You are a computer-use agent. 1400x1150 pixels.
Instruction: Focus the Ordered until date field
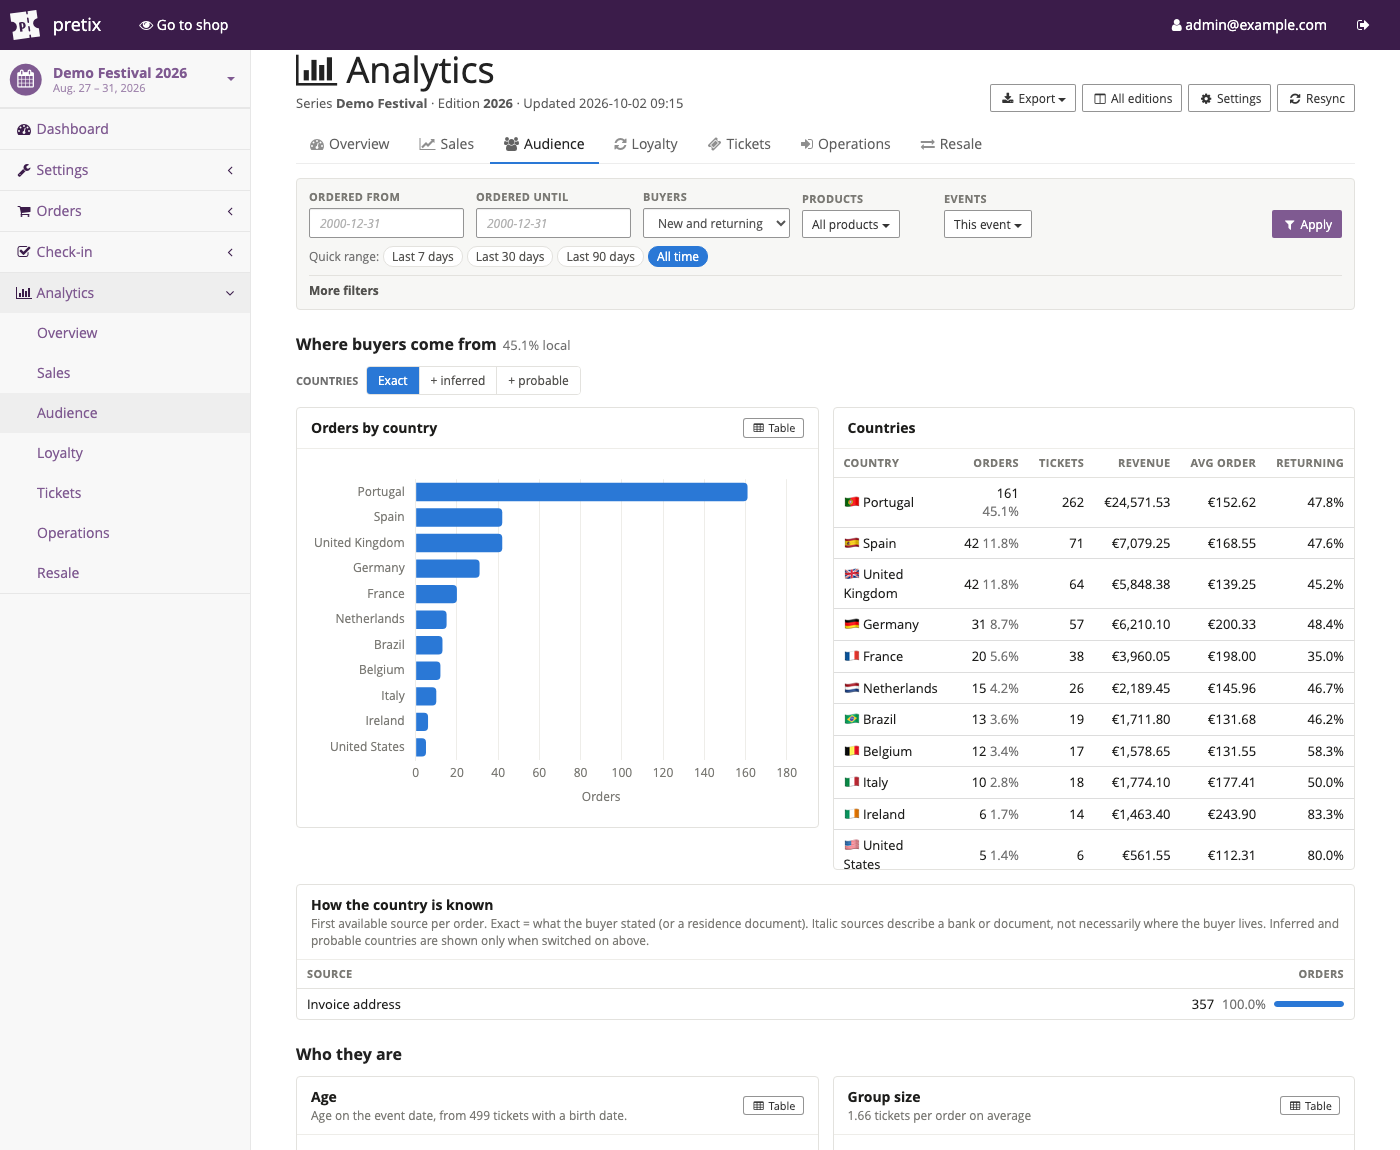(553, 223)
